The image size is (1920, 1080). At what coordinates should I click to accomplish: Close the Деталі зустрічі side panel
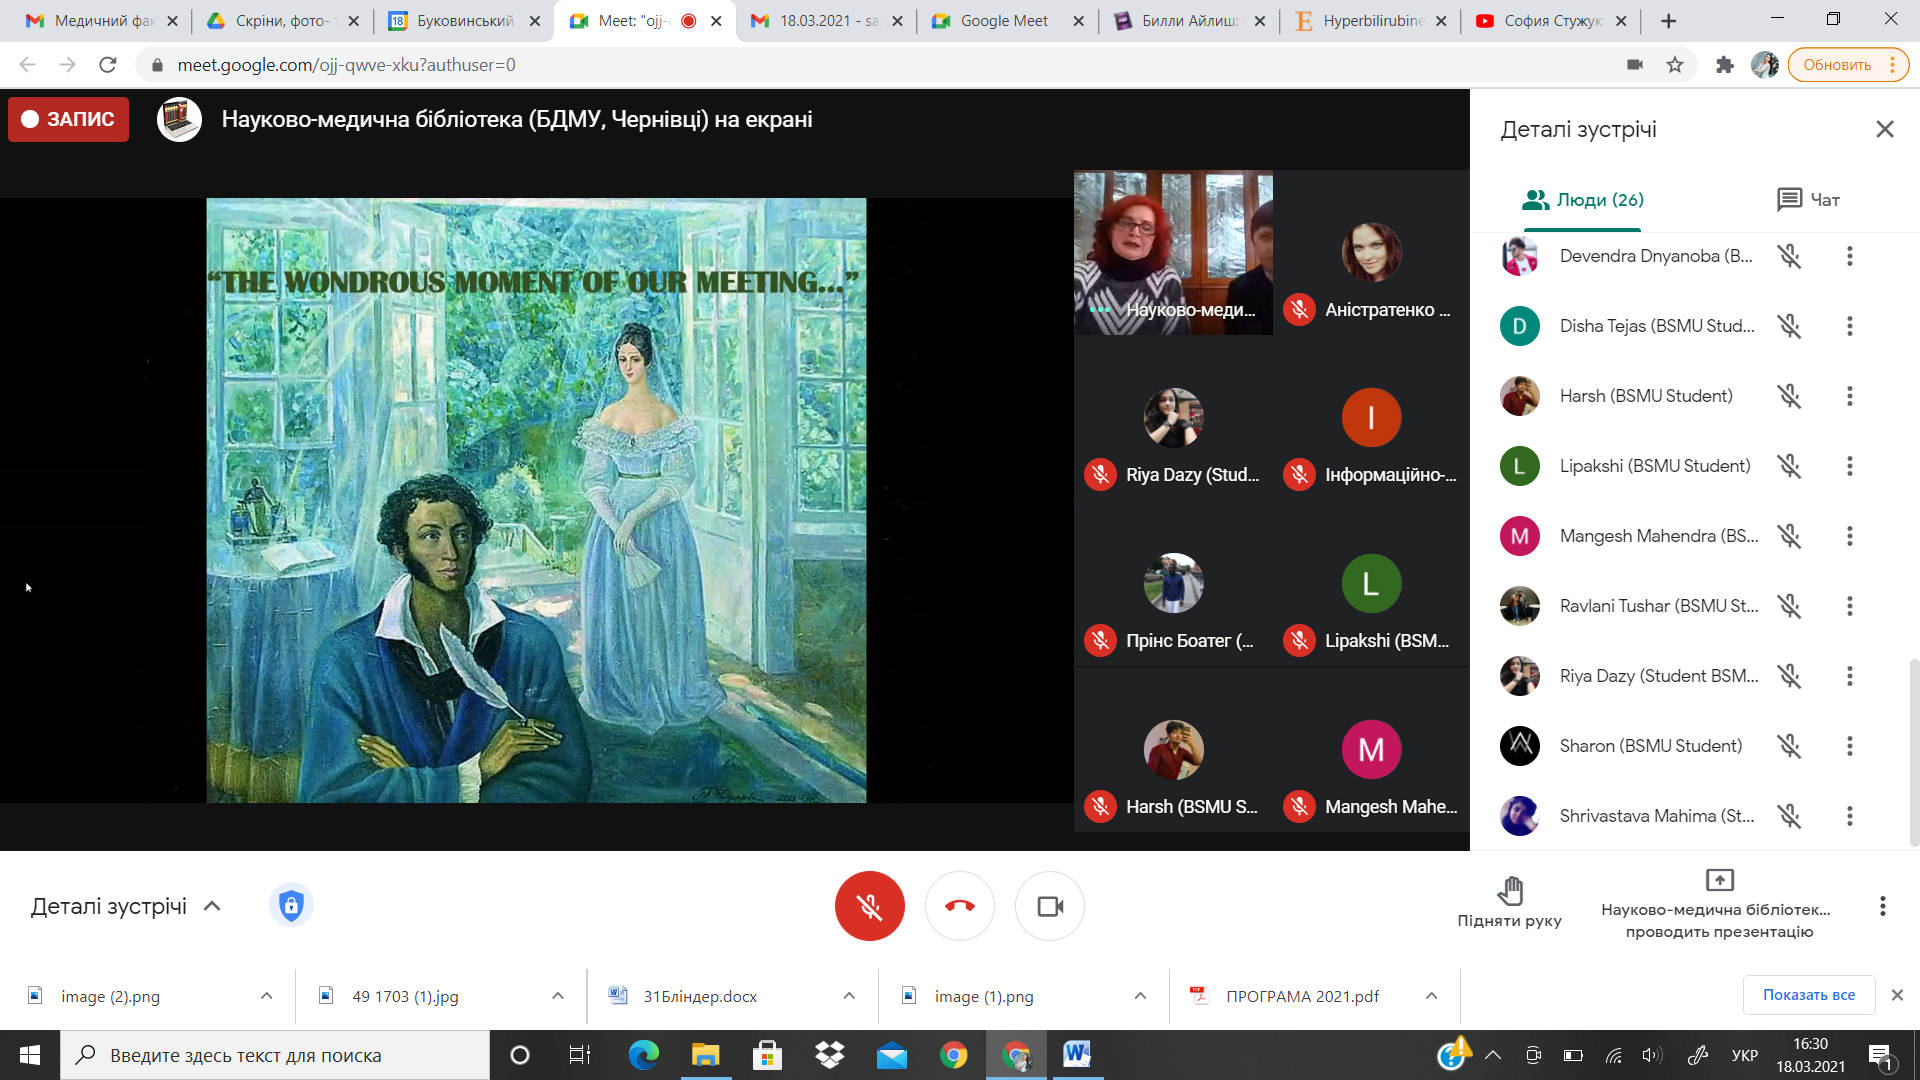pyautogui.click(x=1885, y=129)
